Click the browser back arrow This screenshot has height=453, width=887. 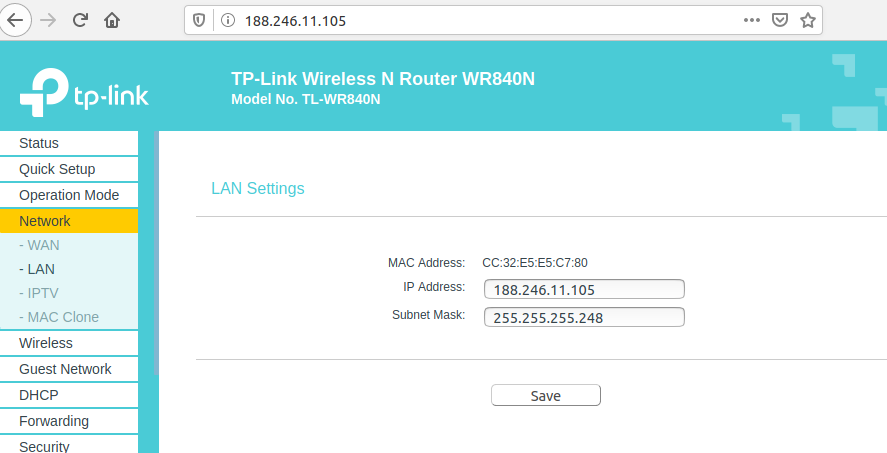(17, 20)
